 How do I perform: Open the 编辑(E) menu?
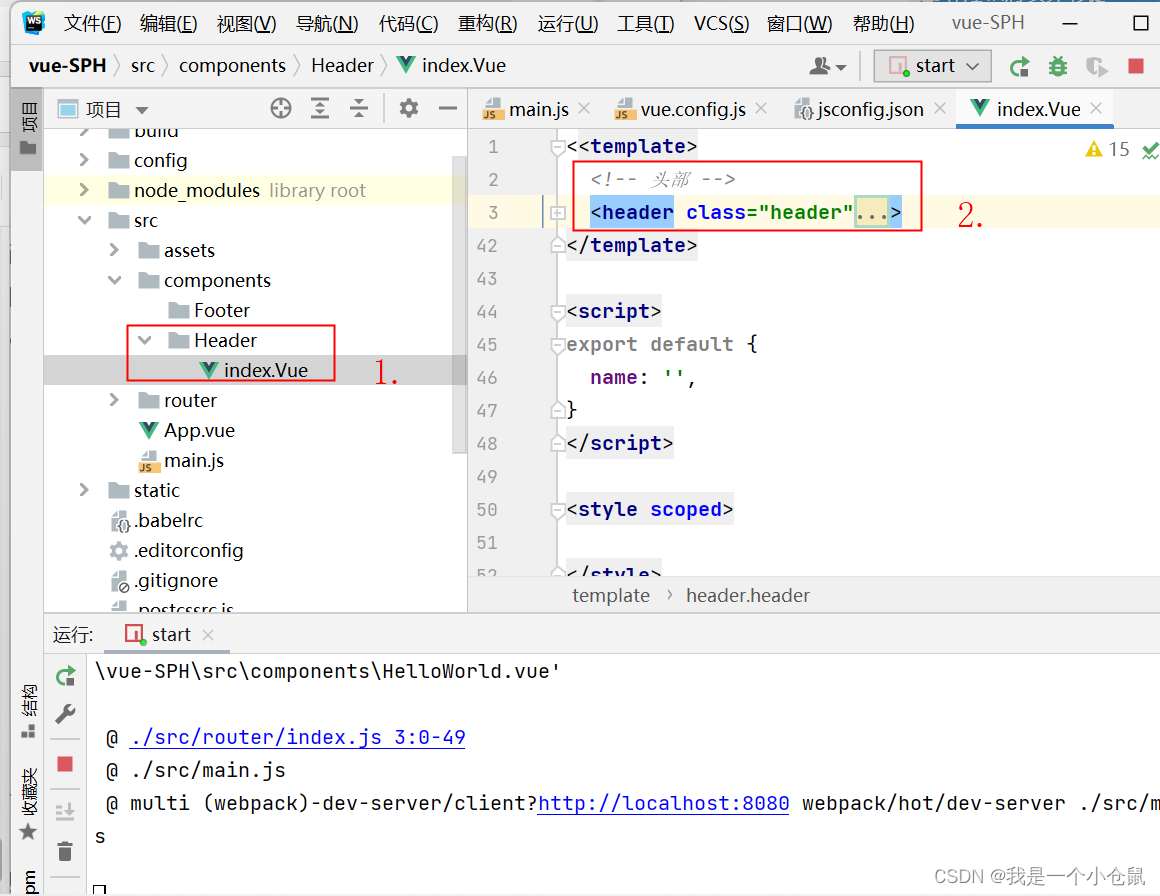click(169, 24)
